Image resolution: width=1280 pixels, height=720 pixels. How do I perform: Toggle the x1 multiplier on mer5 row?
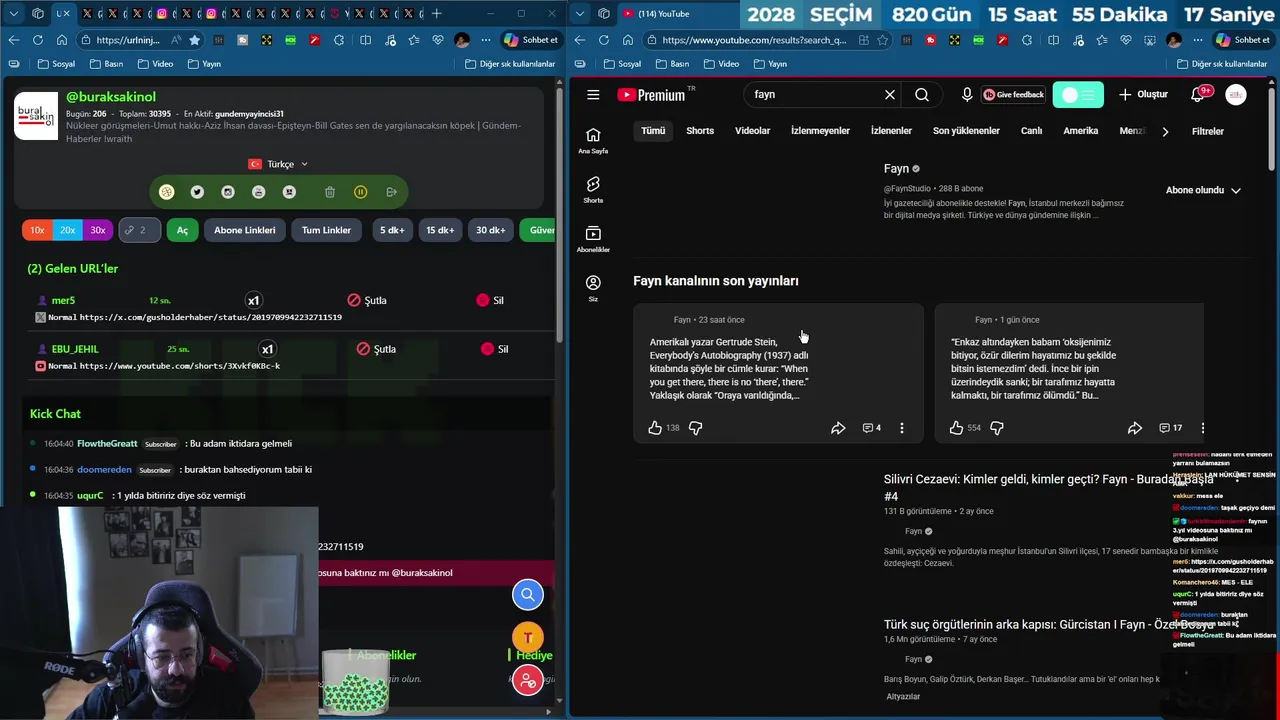tap(253, 300)
